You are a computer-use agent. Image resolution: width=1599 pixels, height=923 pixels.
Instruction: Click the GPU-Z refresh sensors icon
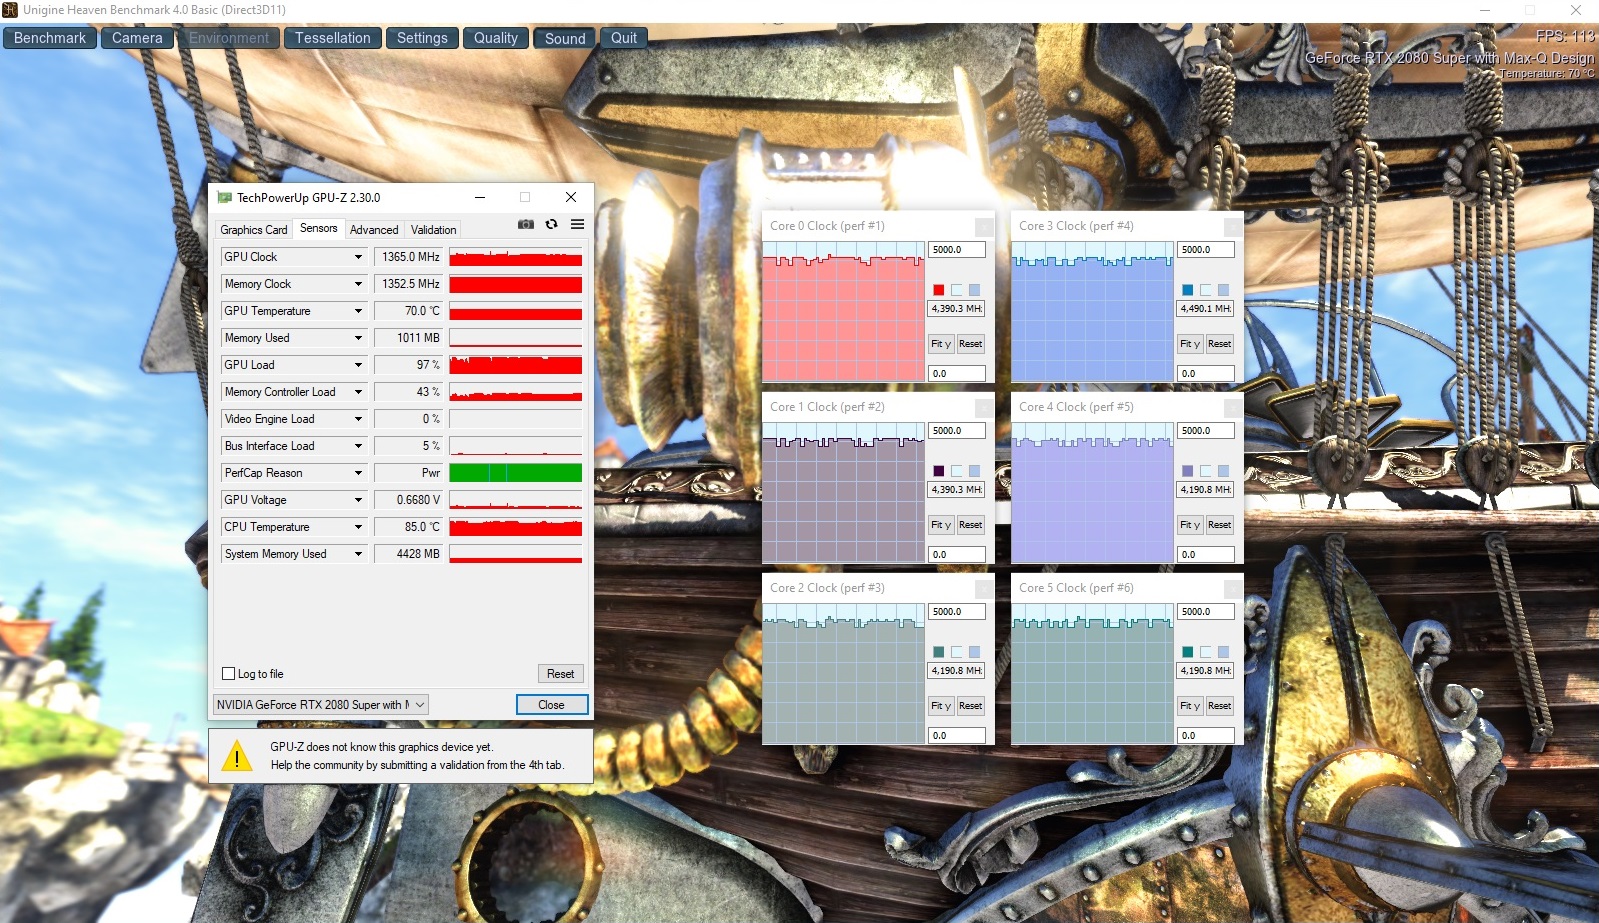(551, 225)
